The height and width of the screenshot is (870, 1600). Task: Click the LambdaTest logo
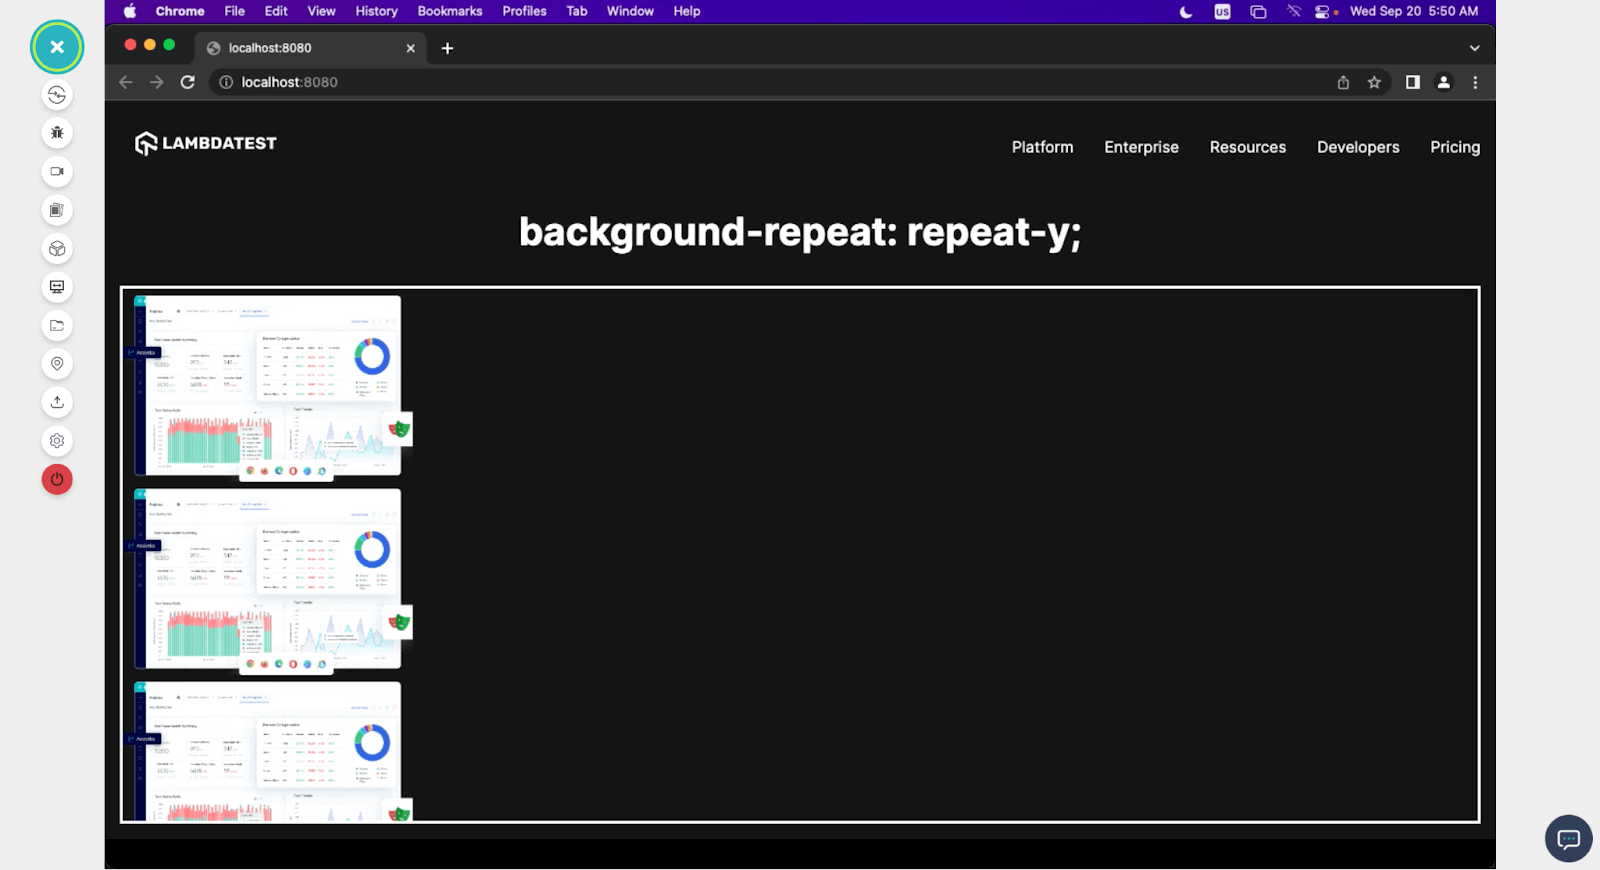206,144
